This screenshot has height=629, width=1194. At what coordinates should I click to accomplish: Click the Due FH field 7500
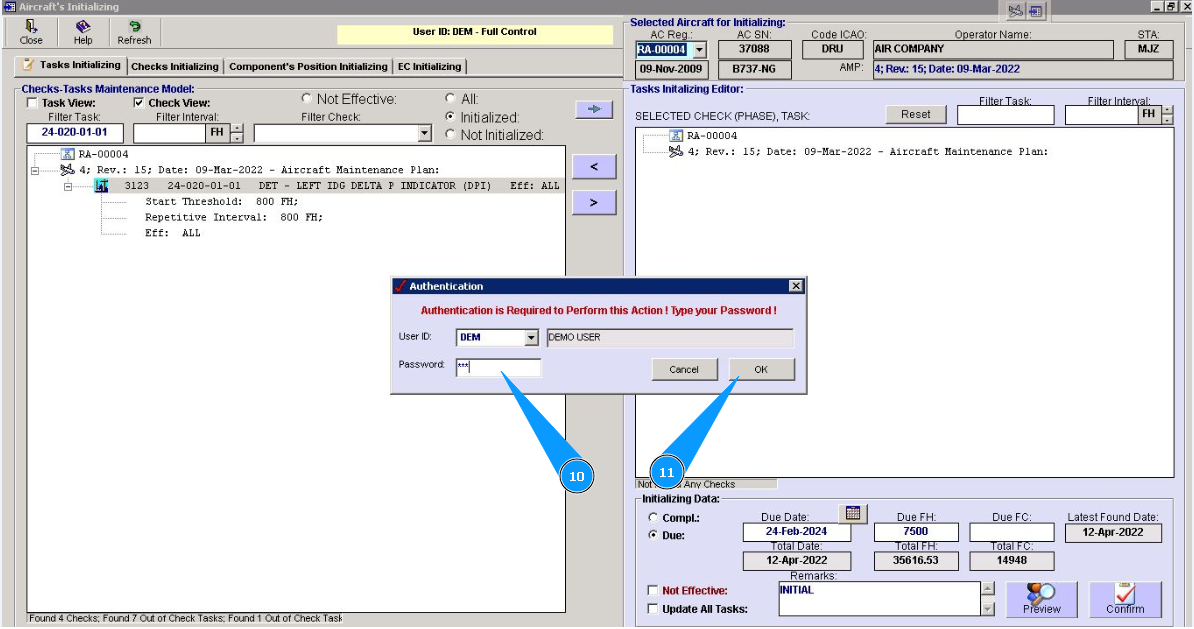(915, 532)
